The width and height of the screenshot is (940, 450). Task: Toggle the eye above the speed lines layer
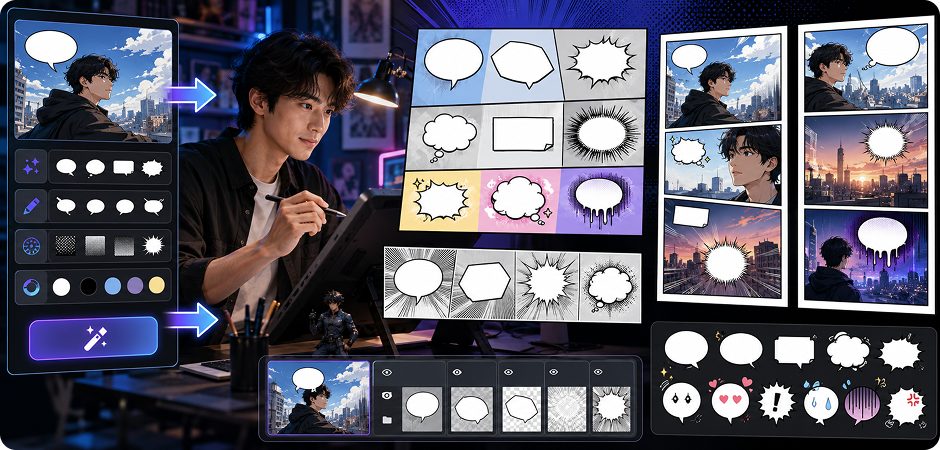pyautogui.click(x=554, y=372)
